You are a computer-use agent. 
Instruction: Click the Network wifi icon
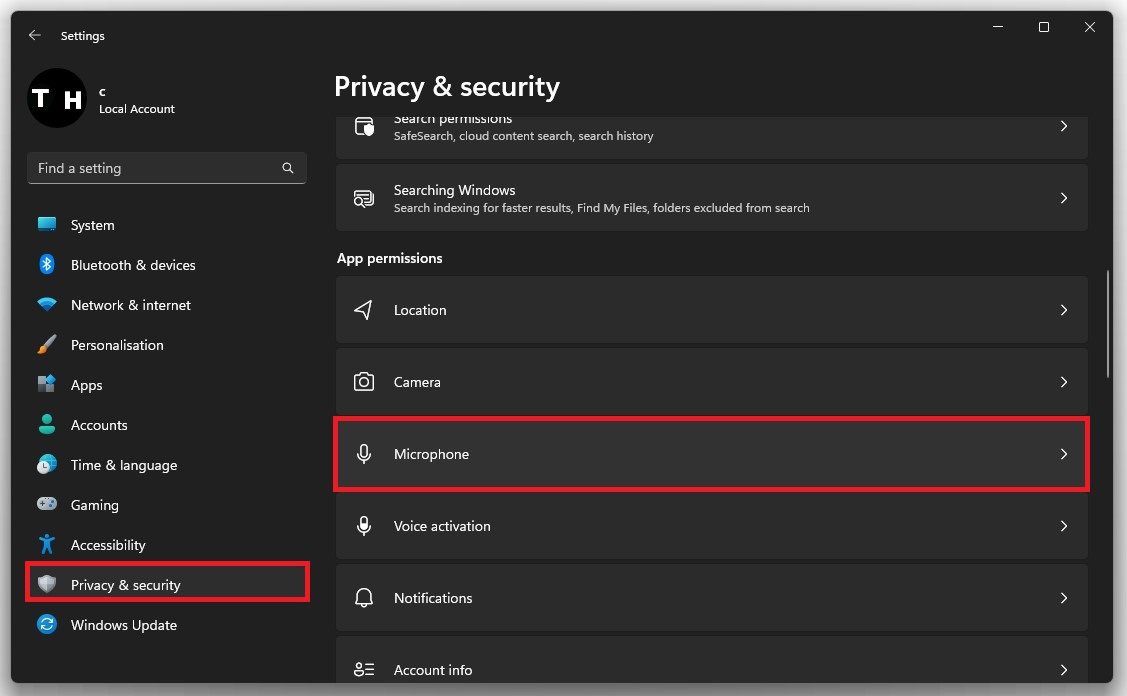click(x=47, y=305)
